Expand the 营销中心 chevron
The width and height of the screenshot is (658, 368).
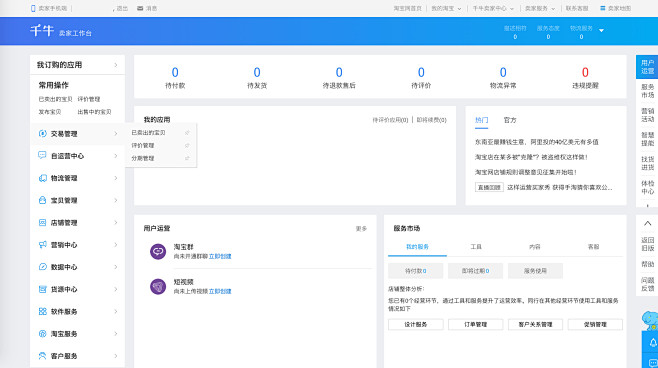pos(116,245)
